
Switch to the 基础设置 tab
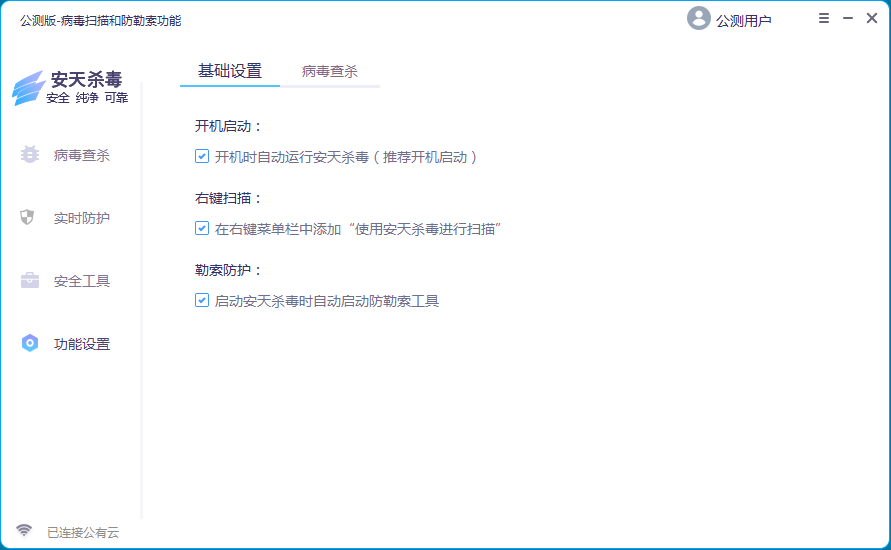coord(230,71)
